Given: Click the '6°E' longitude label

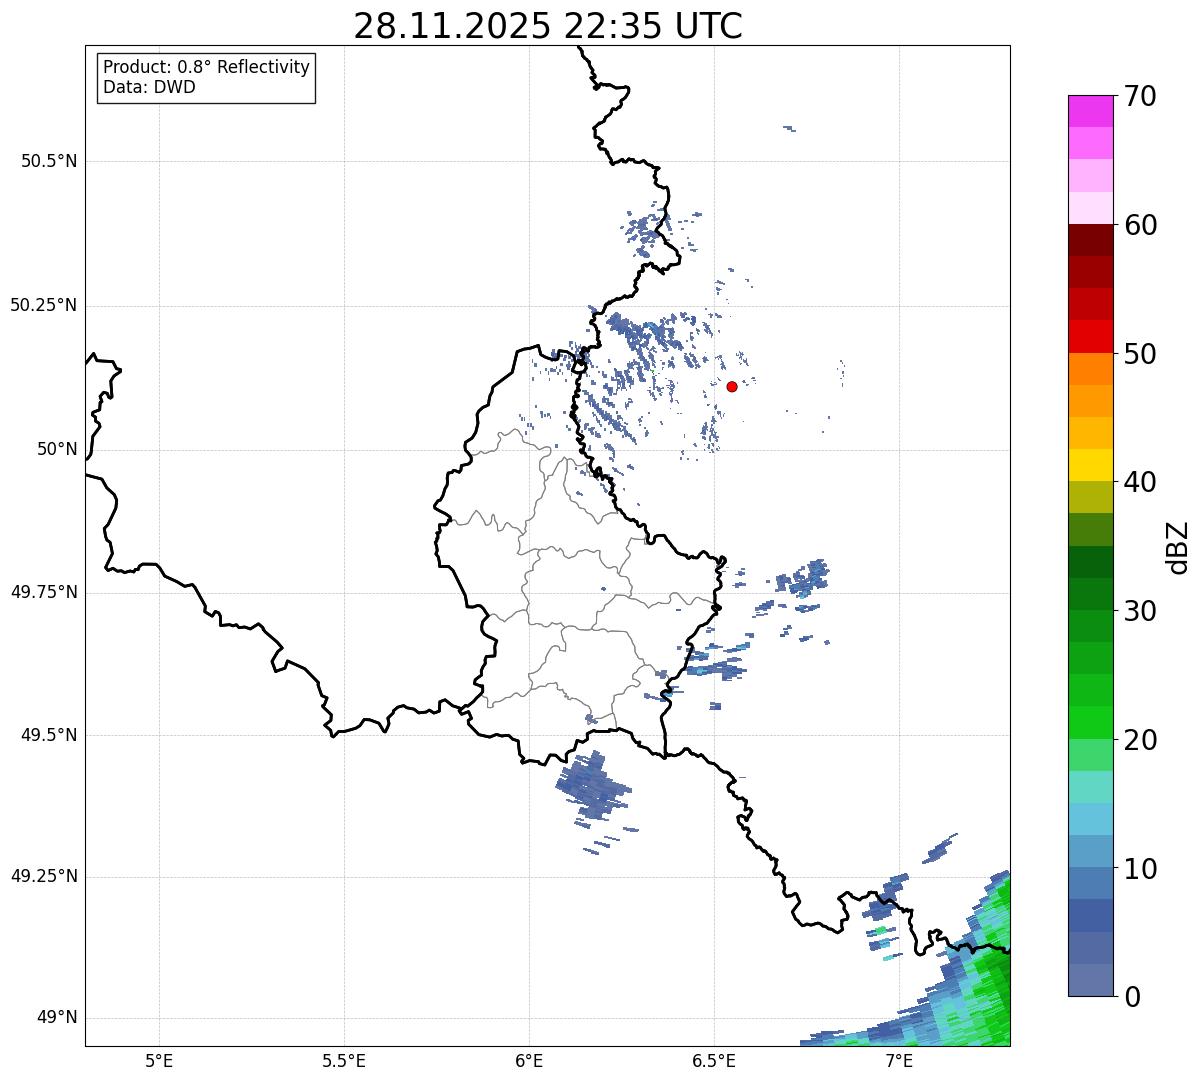Looking at the screenshot, I should pos(529,1061).
